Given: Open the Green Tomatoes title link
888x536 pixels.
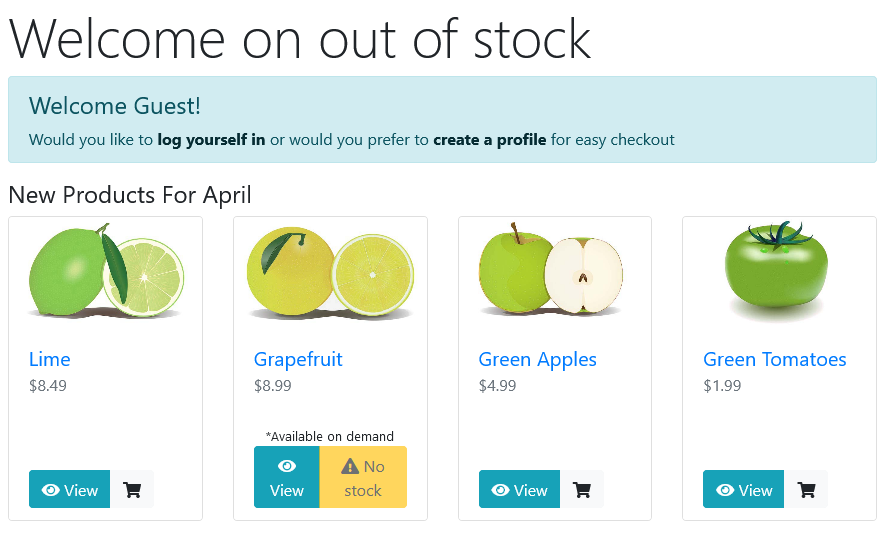Looking at the screenshot, I should (775, 359).
